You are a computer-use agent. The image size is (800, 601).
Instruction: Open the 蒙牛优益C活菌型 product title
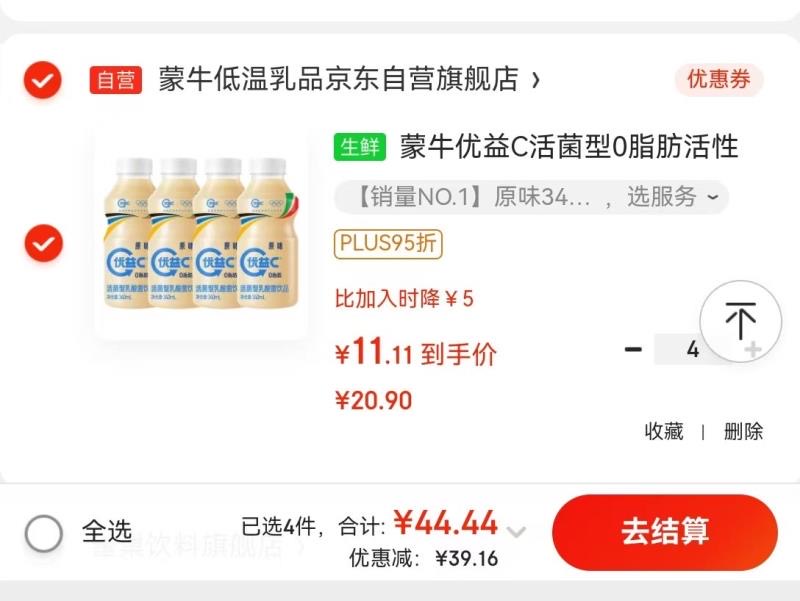(568, 147)
